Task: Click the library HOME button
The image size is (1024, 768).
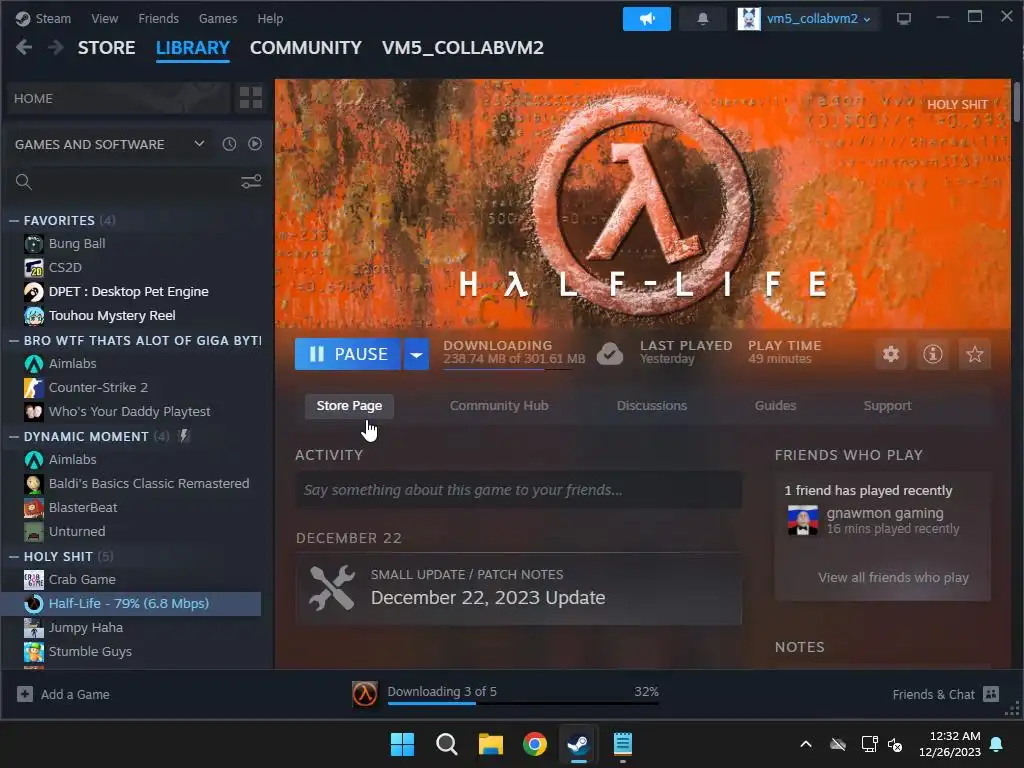Action: (119, 98)
